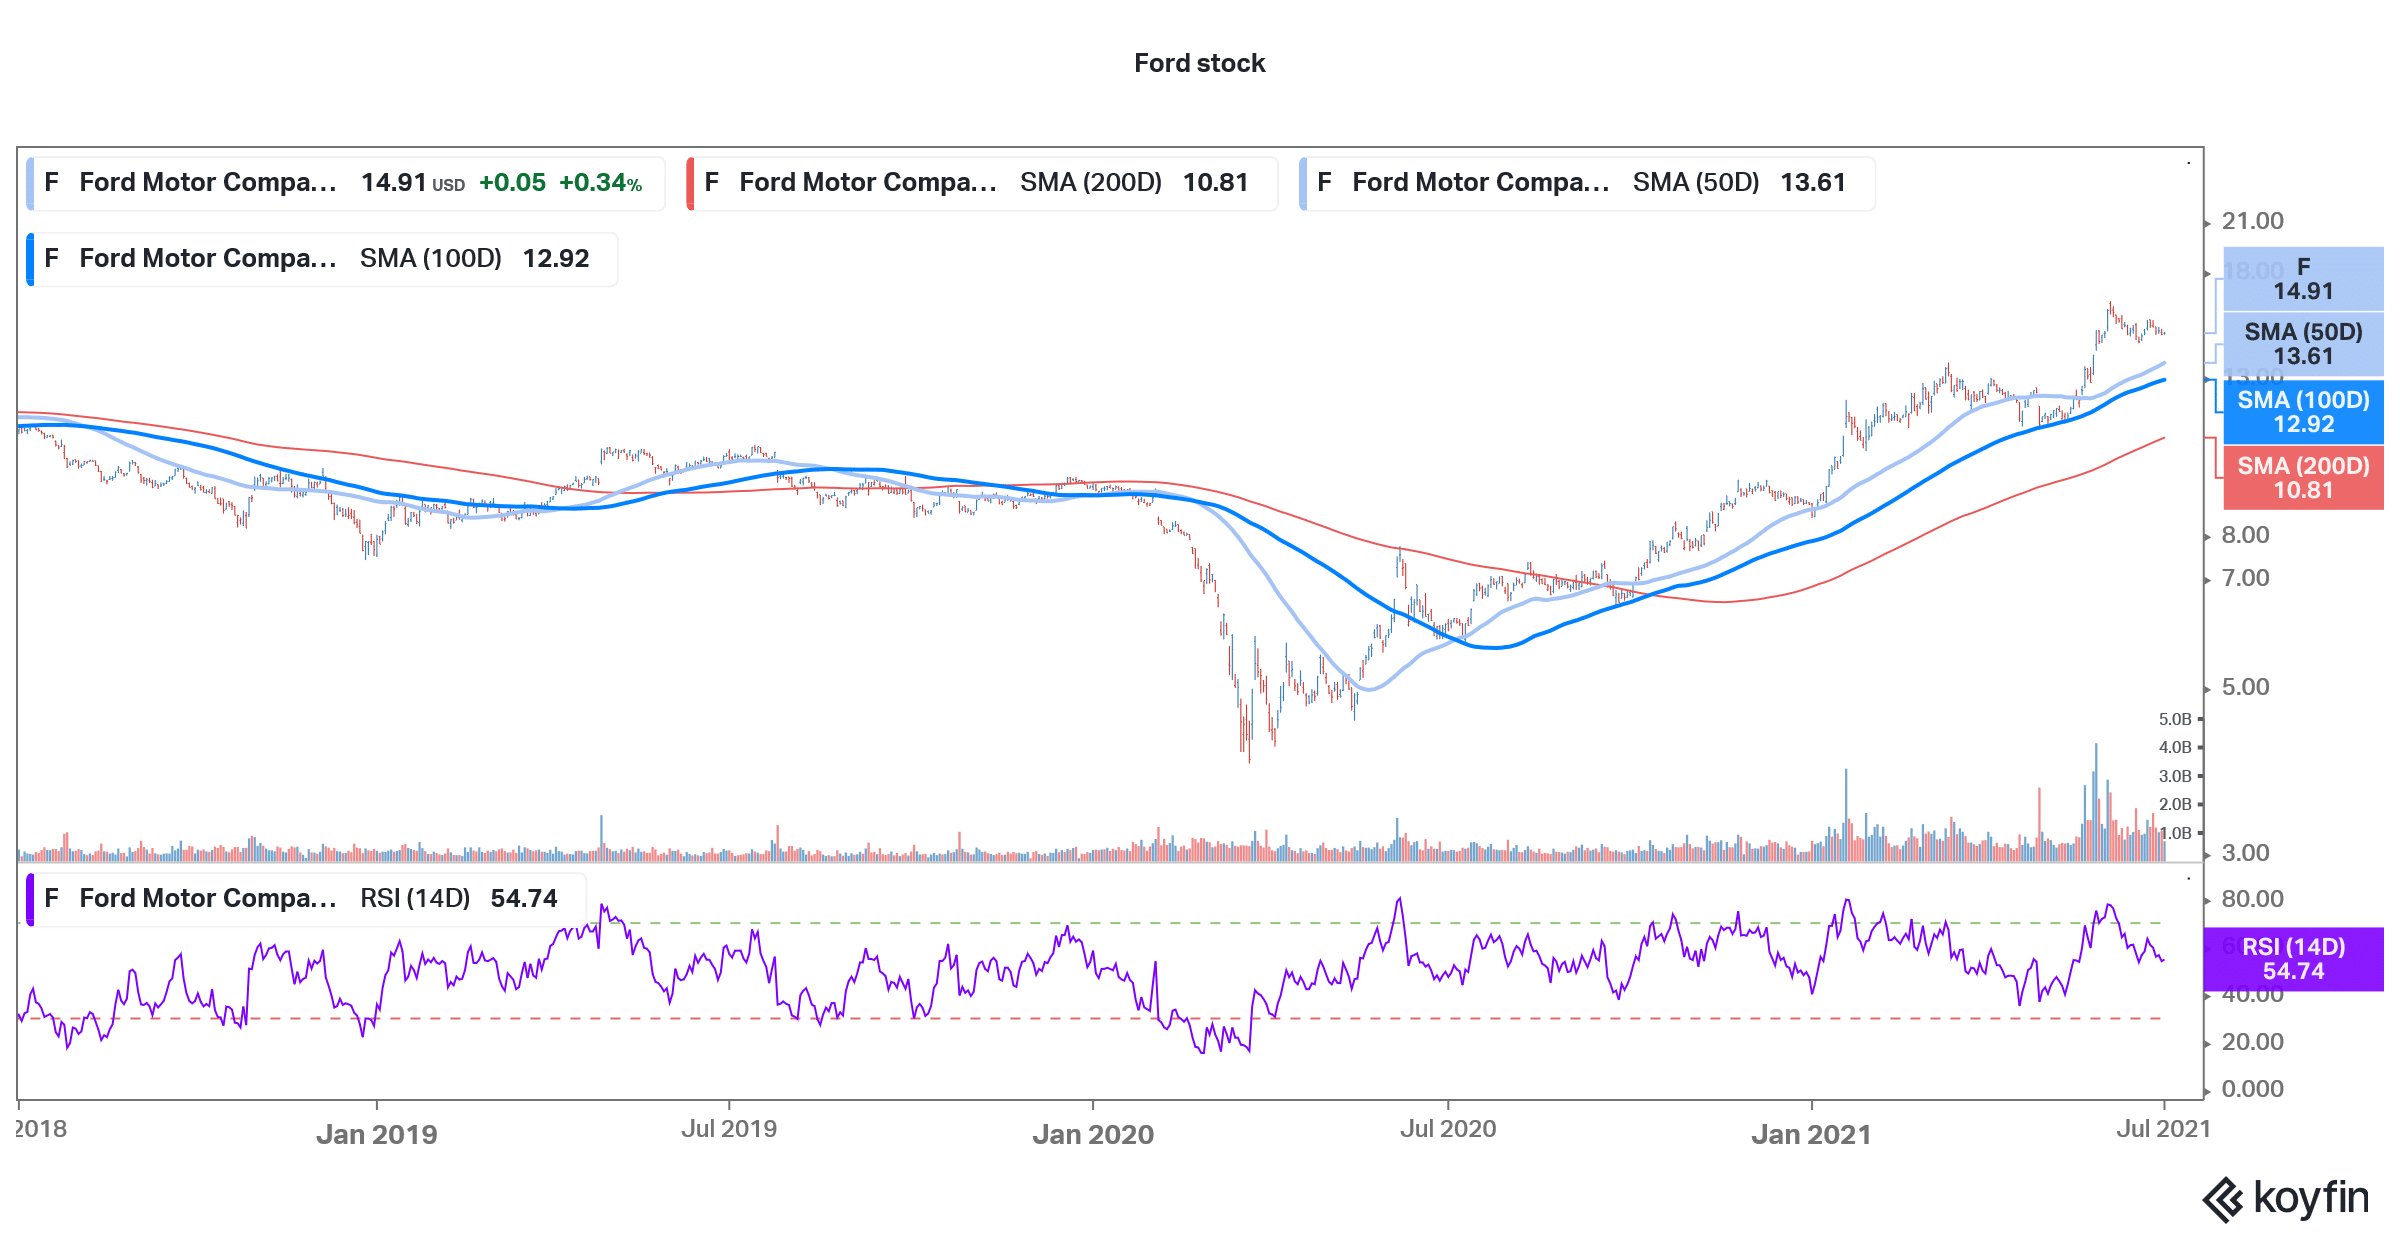Click the 5.00 price axis label
Screen dimensions: 2400x1240
tap(2245, 687)
